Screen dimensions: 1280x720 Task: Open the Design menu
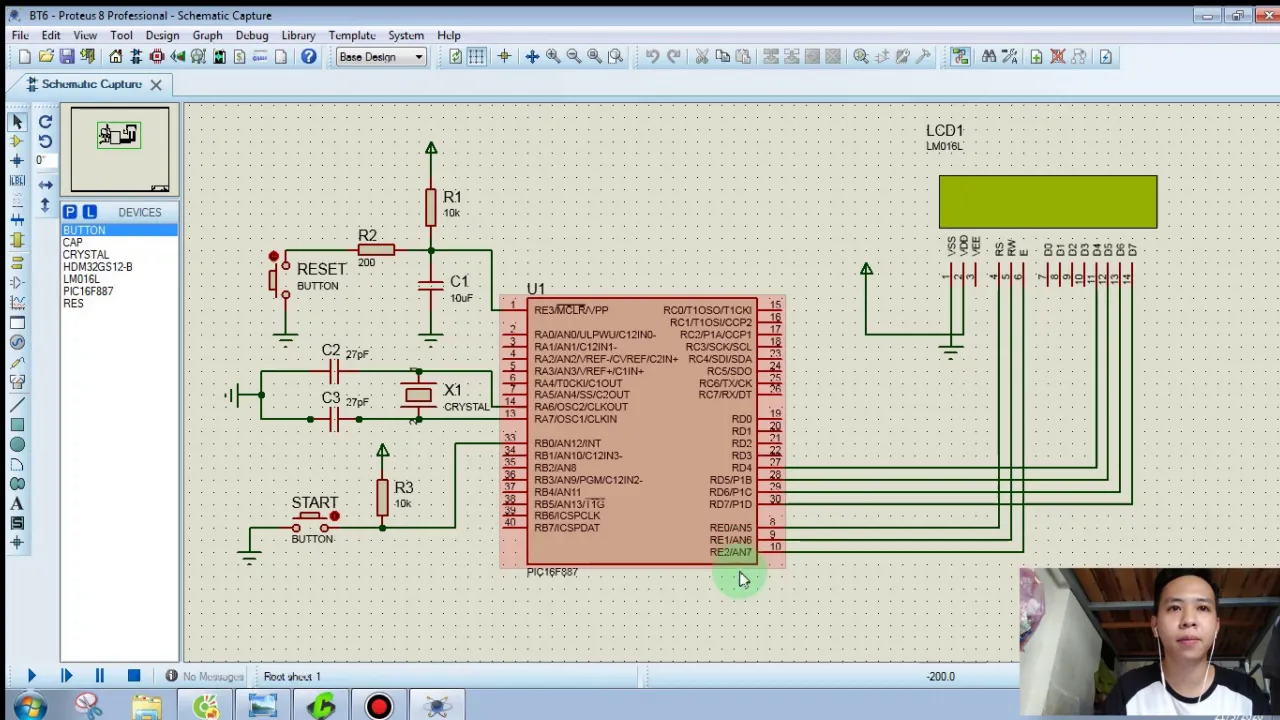pyautogui.click(x=162, y=35)
